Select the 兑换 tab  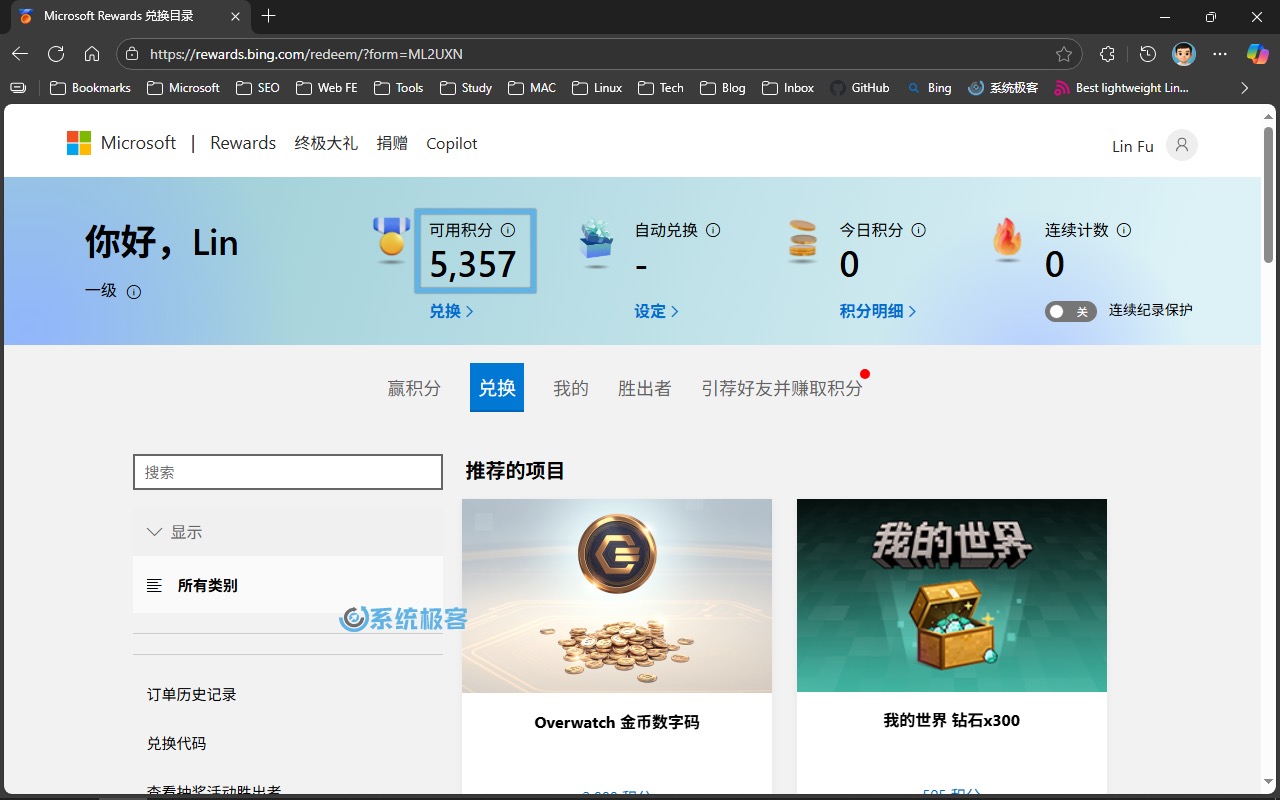(x=497, y=388)
